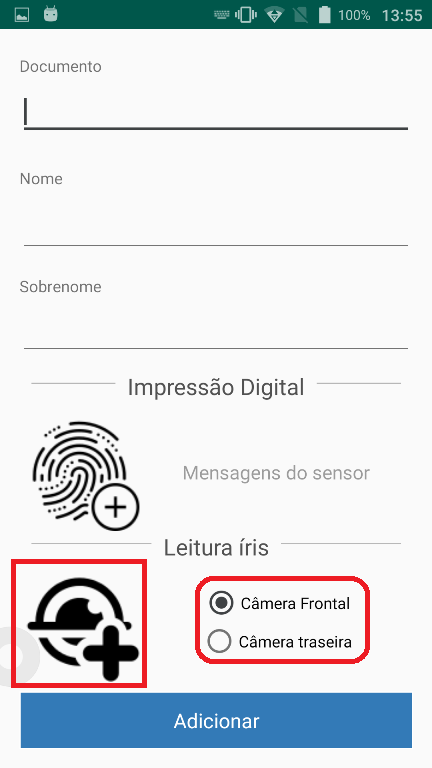This screenshot has height=768, width=432.
Task: Tap the Leitura íris section header
Action: [216, 547]
